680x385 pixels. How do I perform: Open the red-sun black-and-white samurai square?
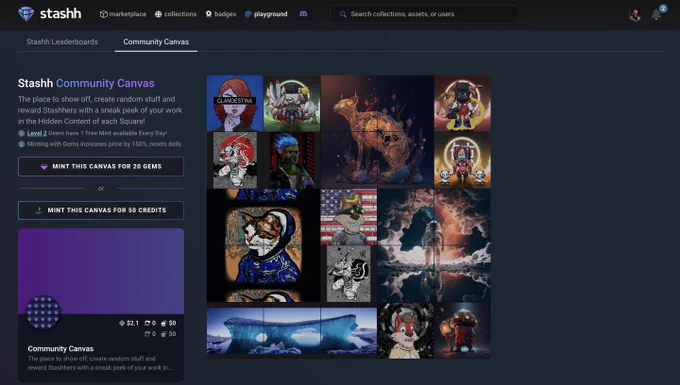(235, 160)
